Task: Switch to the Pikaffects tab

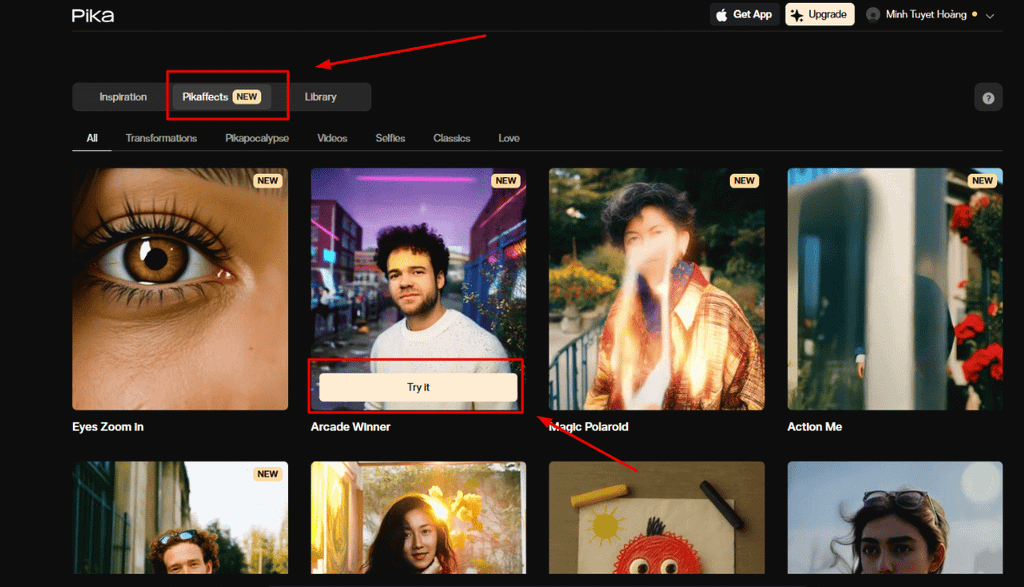Action: click(221, 97)
